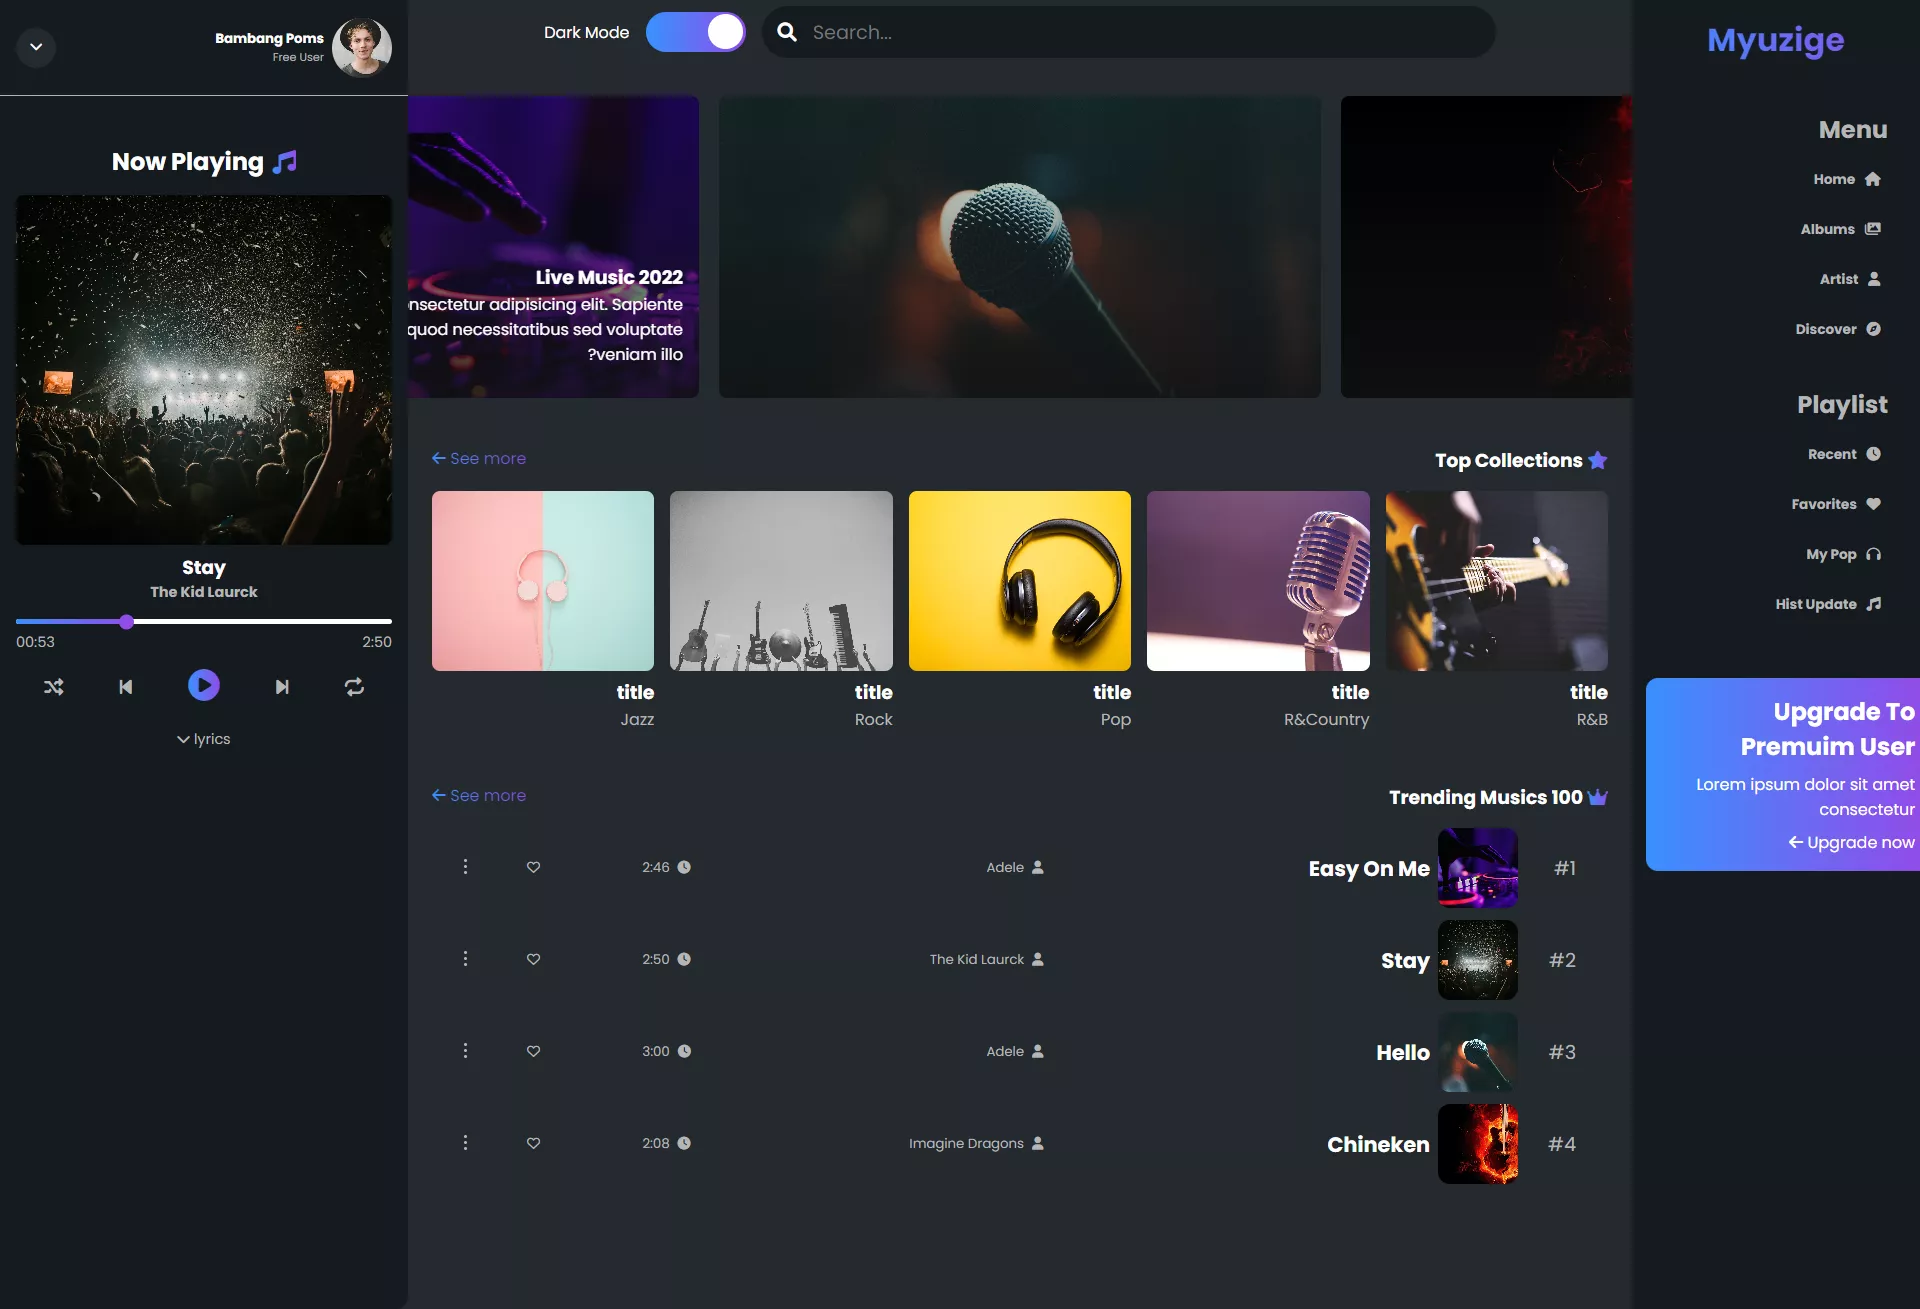Open the Pop collection headphones thumbnail
The height and width of the screenshot is (1309, 1920).
(1019, 581)
